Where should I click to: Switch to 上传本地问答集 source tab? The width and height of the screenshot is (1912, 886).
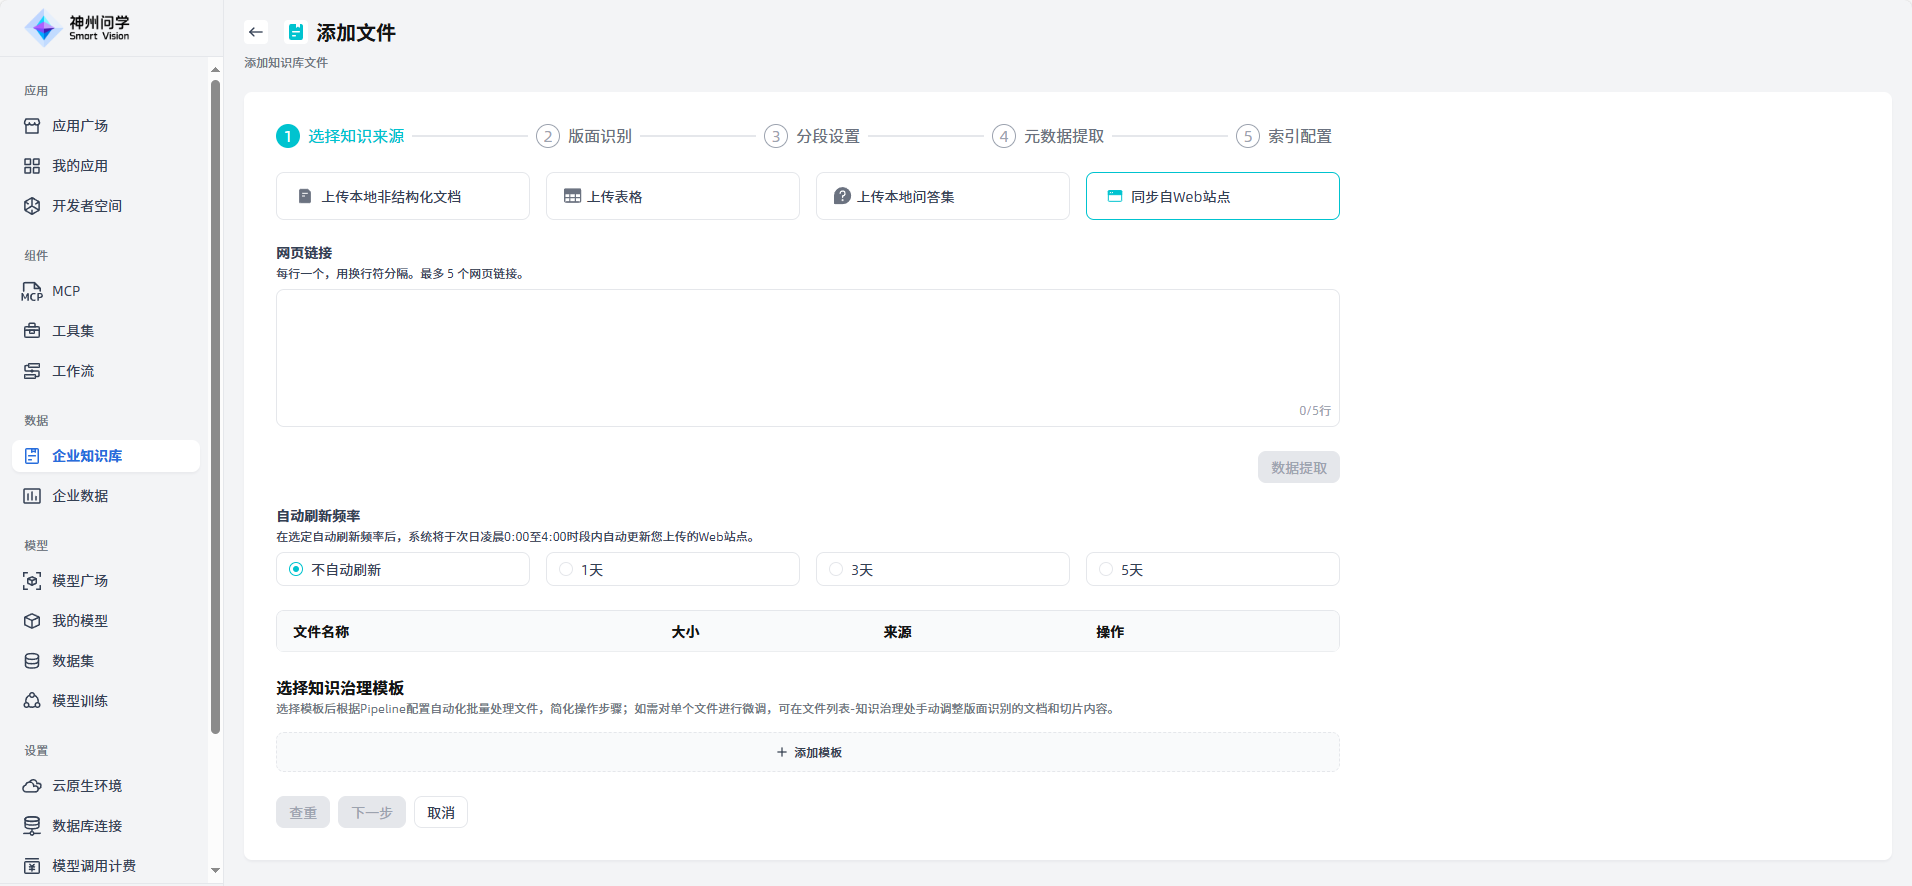coord(942,196)
